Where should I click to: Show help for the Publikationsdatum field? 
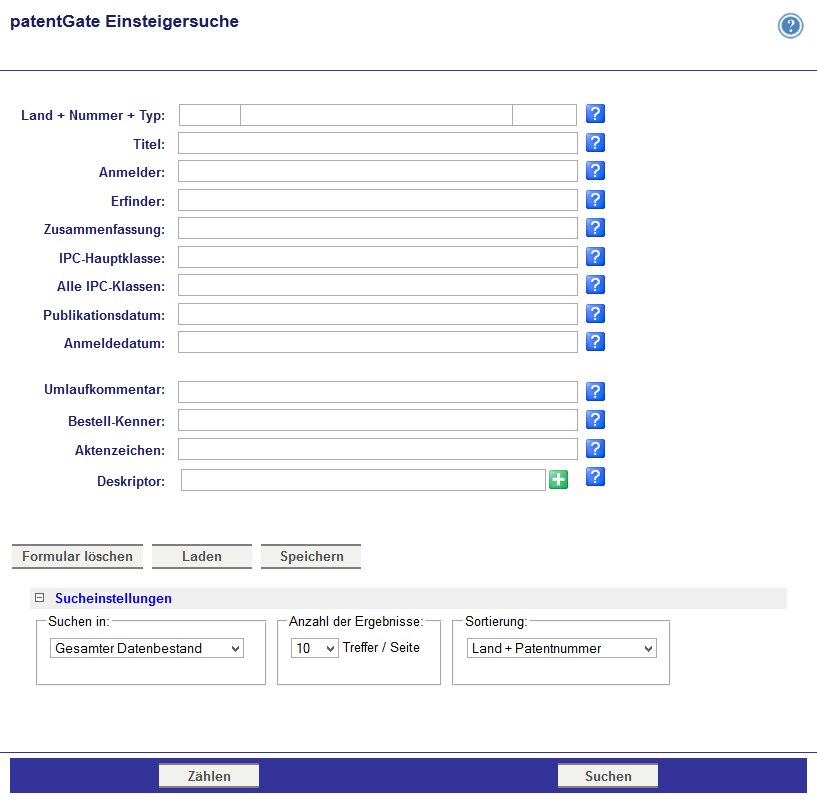pos(595,314)
